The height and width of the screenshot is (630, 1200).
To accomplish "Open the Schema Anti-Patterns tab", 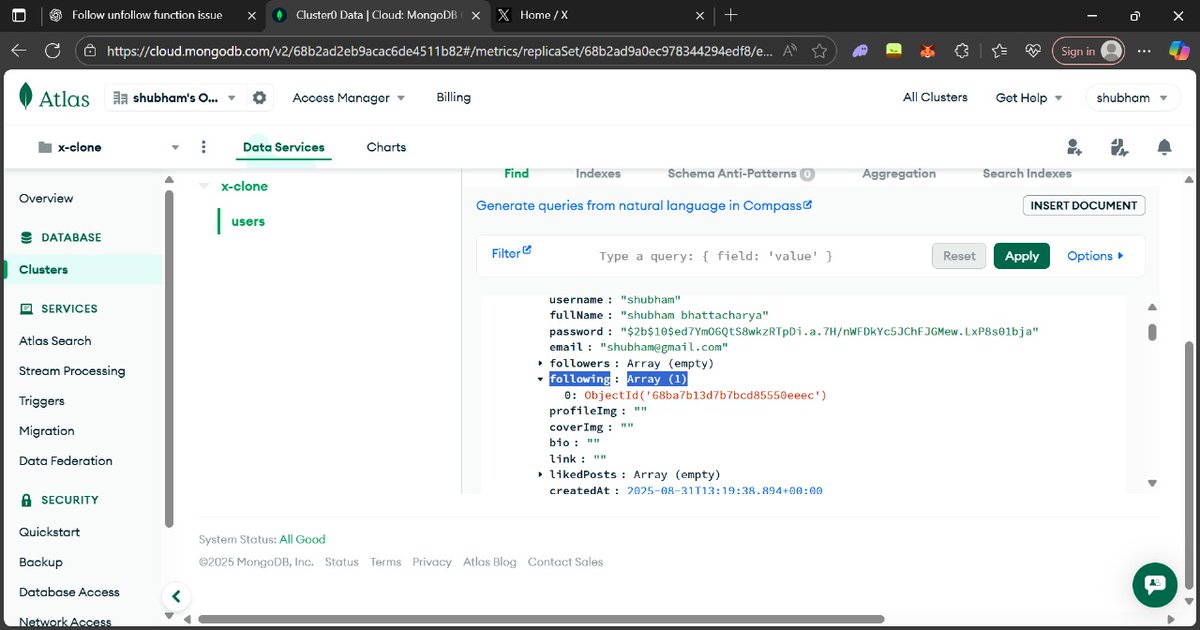I will (741, 173).
